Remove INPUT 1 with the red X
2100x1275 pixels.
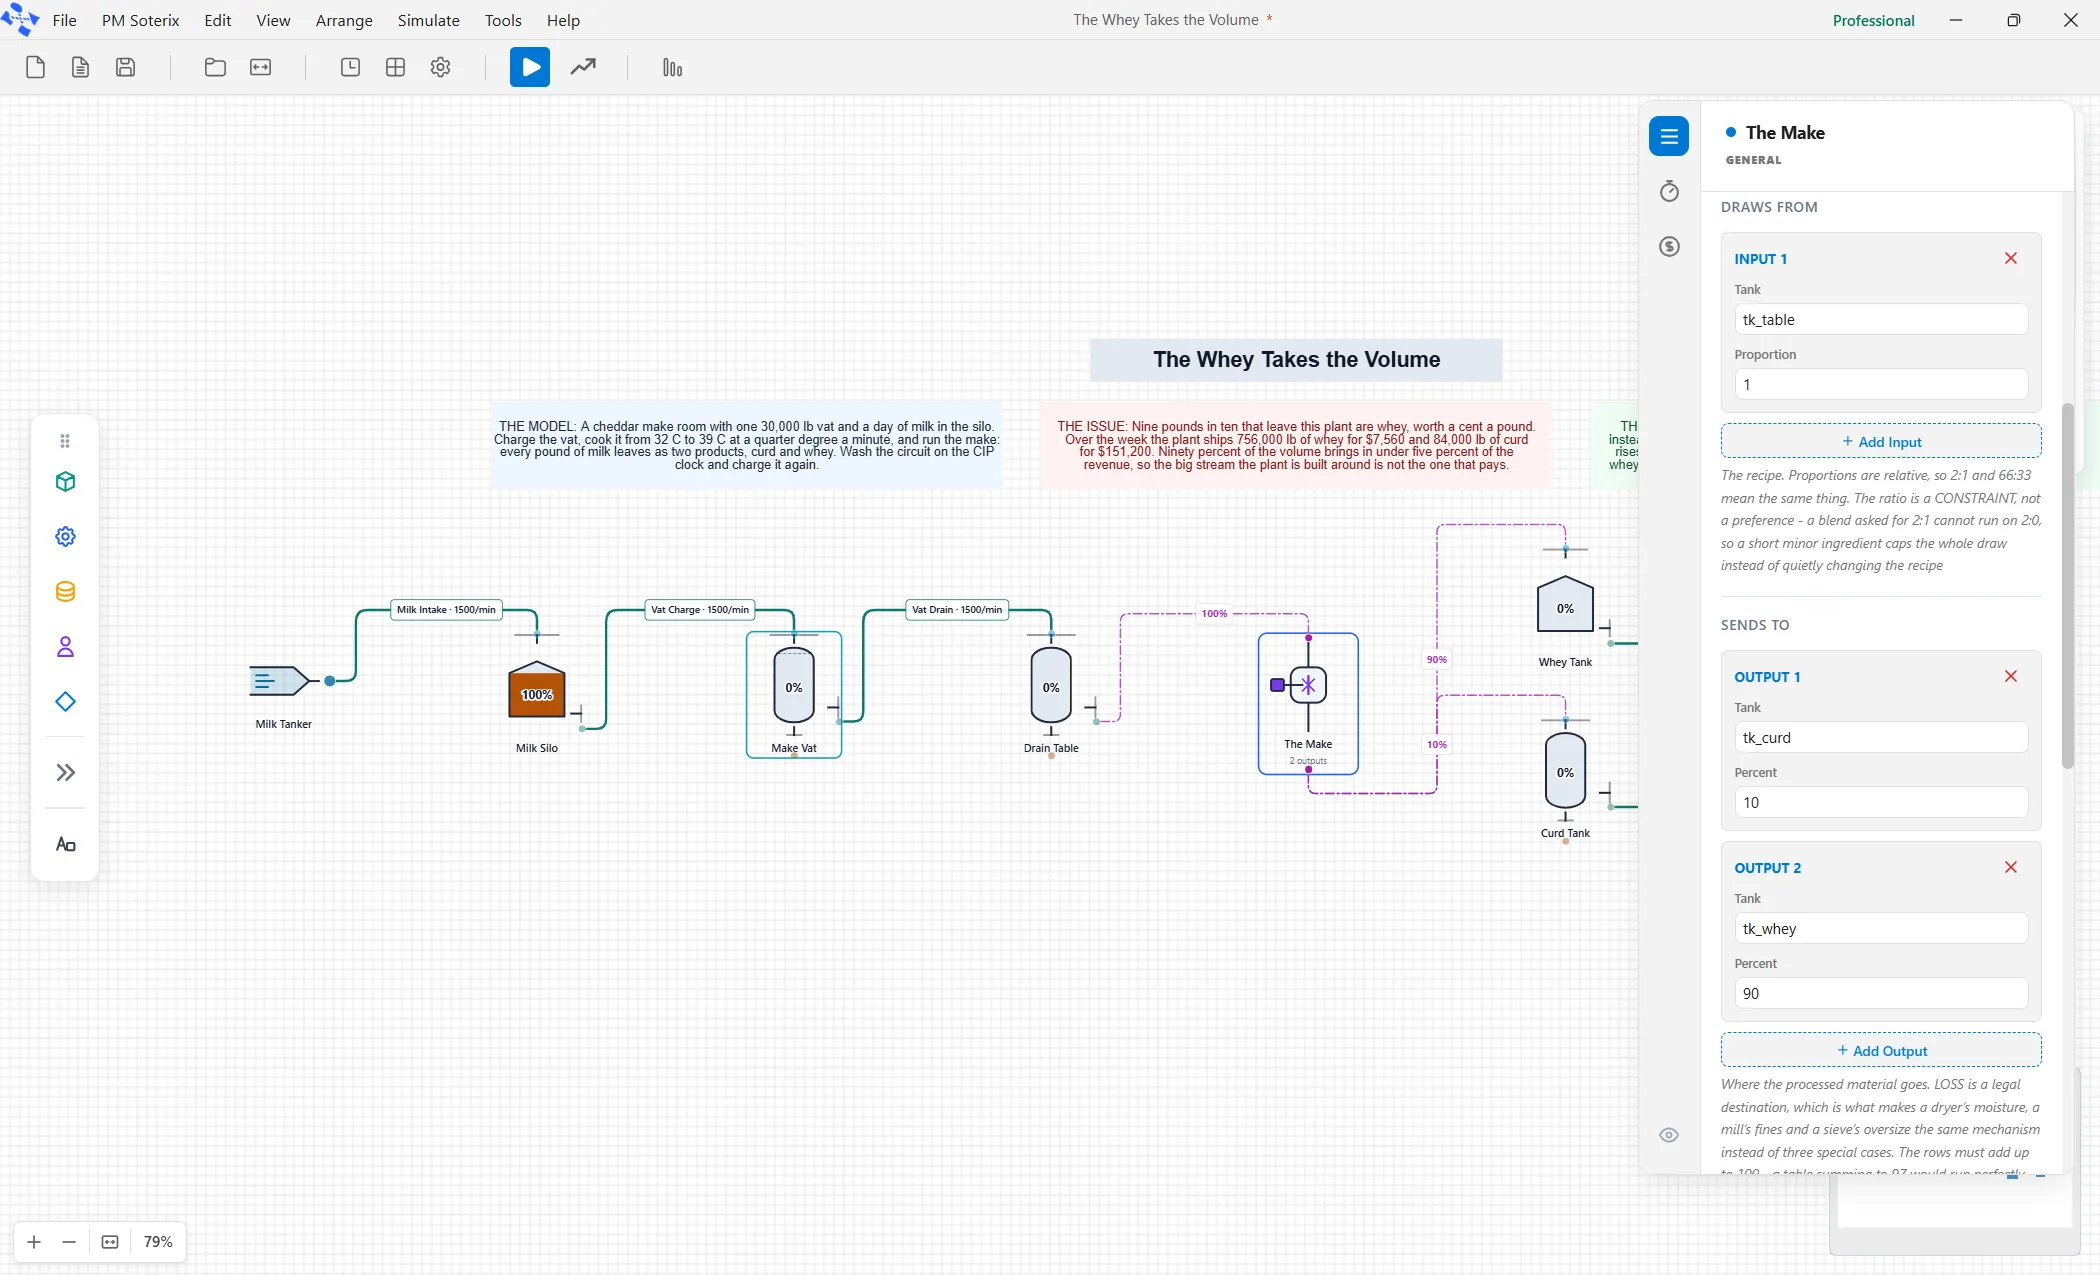[2011, 258]
